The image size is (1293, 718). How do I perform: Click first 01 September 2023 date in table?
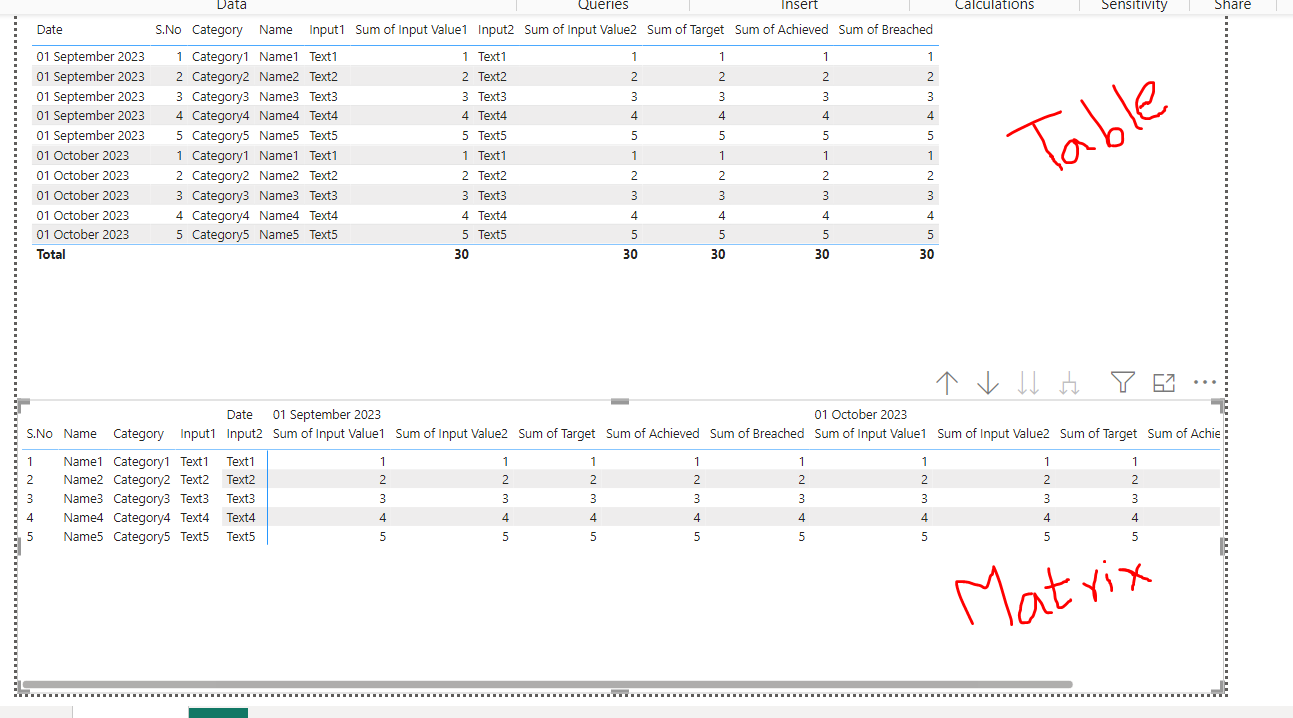91,57
